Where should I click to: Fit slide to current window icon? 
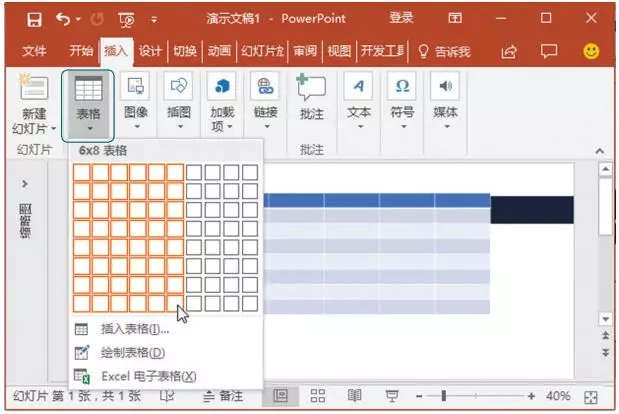coord(591,397)
